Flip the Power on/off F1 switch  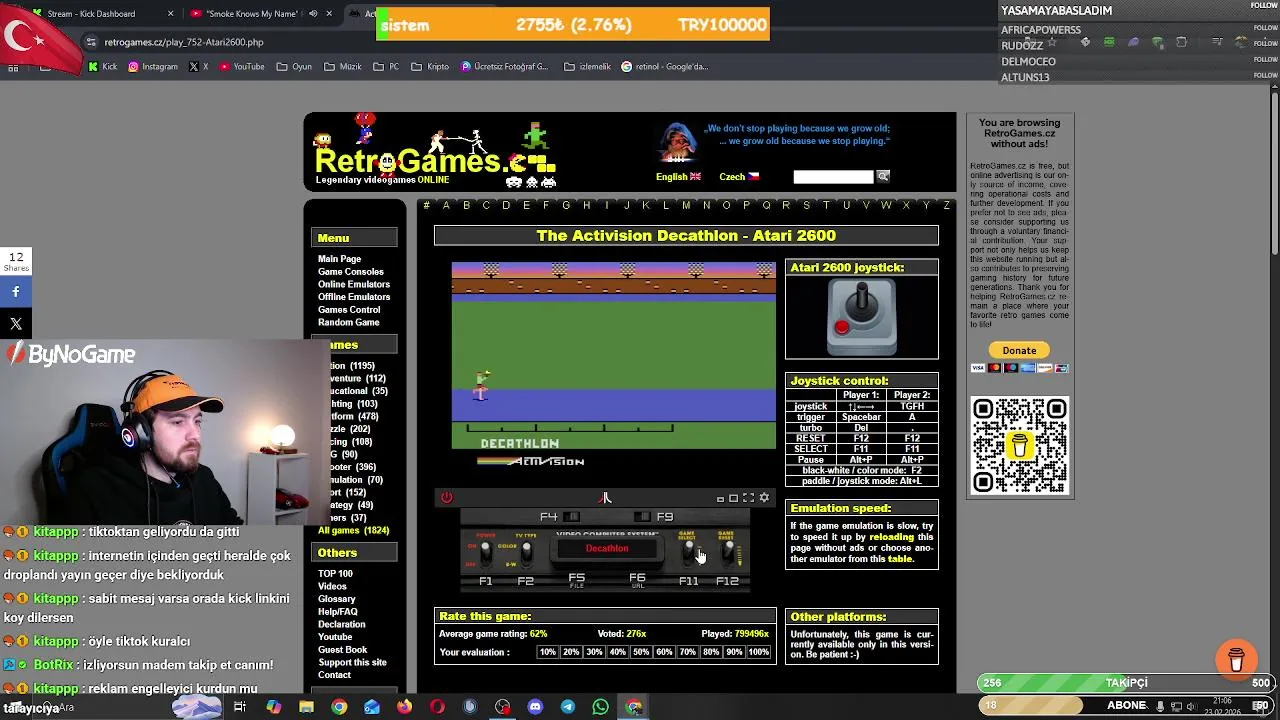(x=486, y=552)
